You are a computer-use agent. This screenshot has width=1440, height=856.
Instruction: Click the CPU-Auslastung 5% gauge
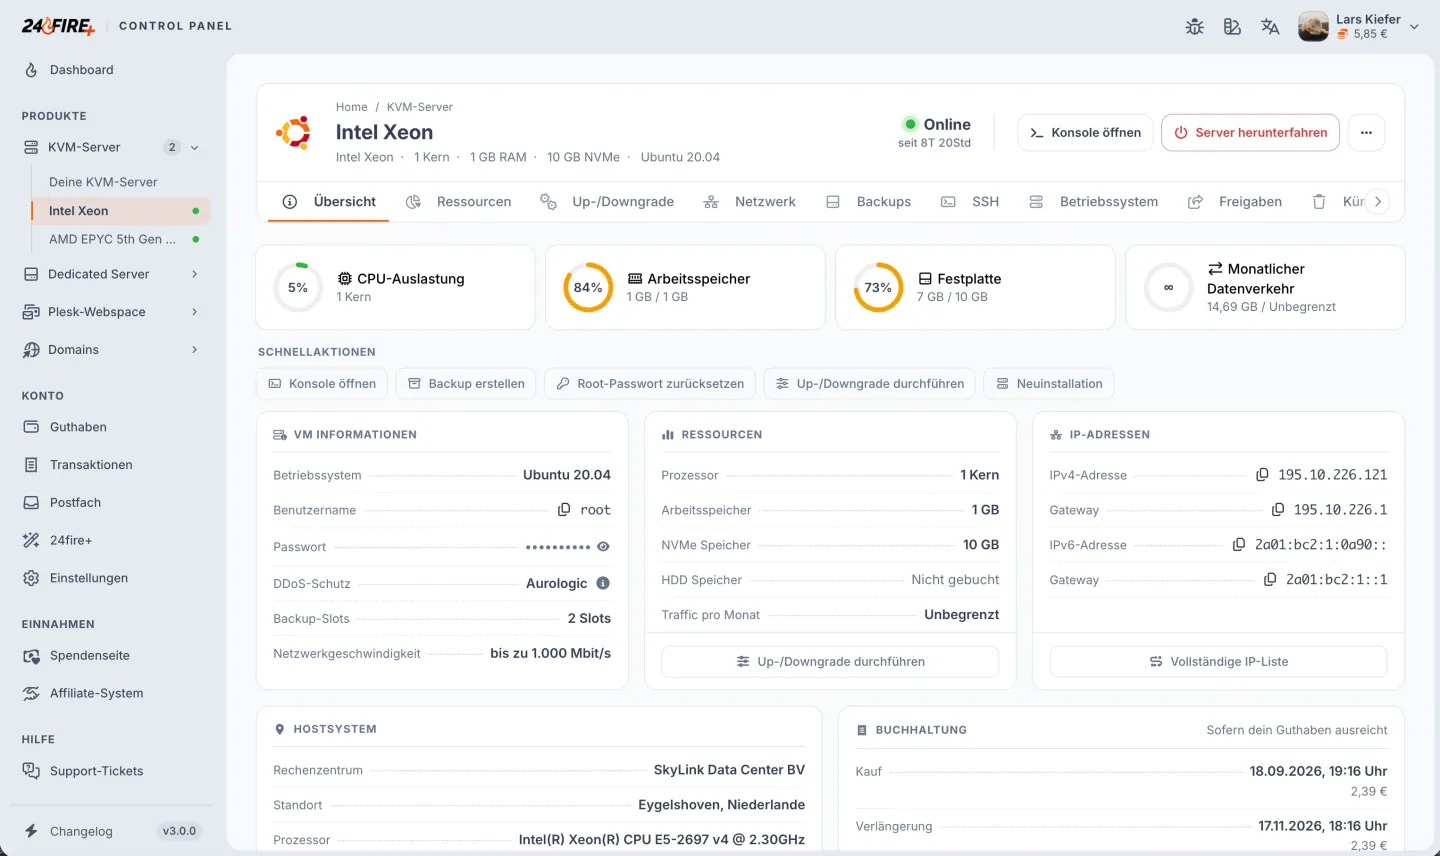298,287
